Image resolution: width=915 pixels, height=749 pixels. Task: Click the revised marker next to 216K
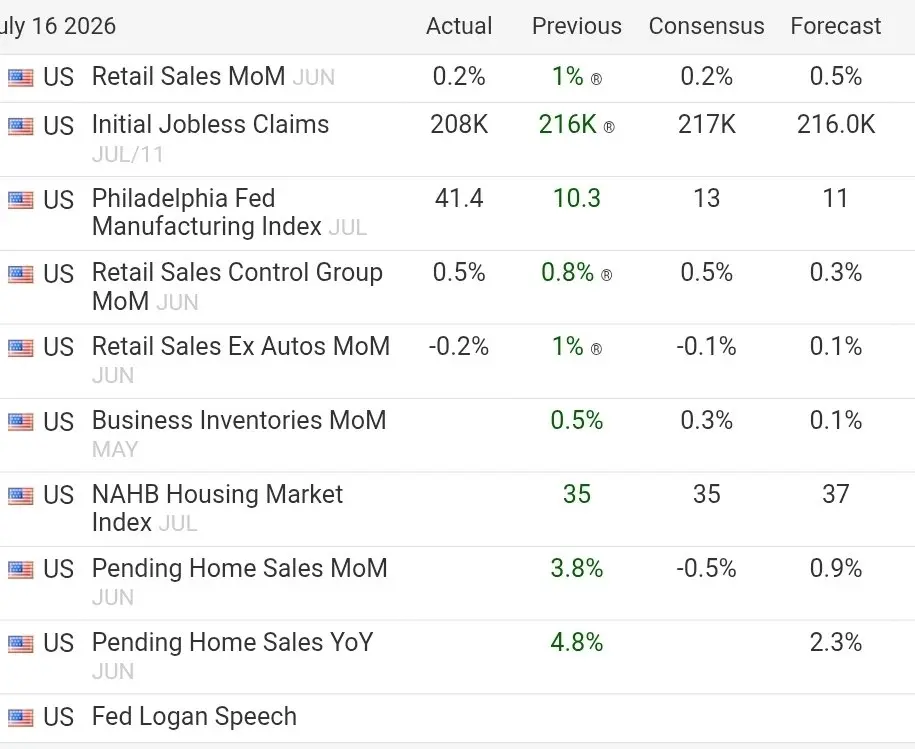coord(609,127)
